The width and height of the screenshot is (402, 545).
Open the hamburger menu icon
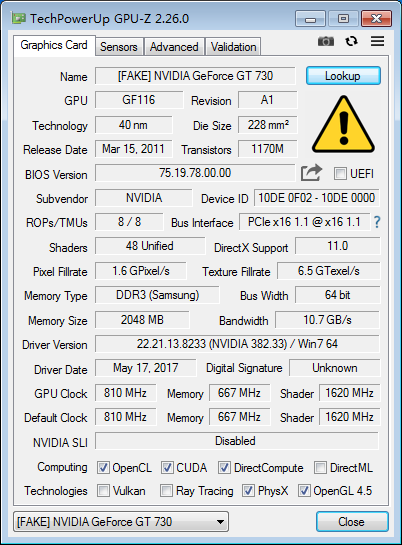[377, 41]
